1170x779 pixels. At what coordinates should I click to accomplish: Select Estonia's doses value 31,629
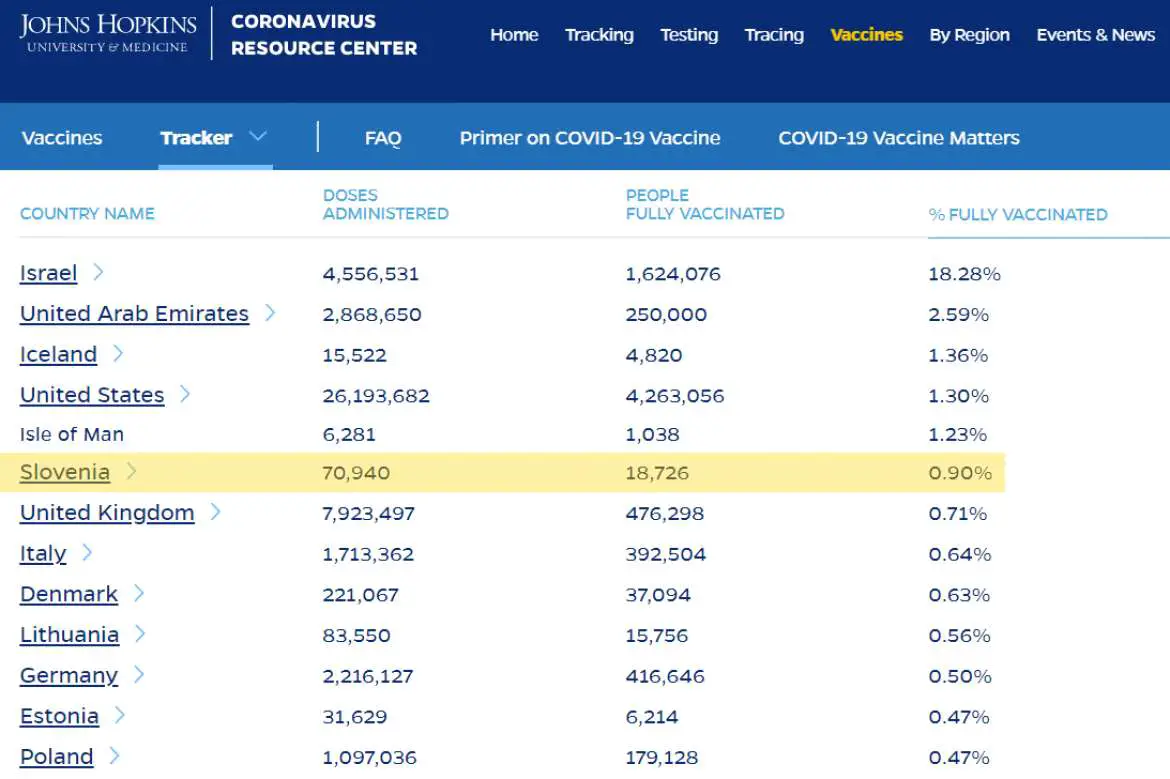[x=355, y=717]
